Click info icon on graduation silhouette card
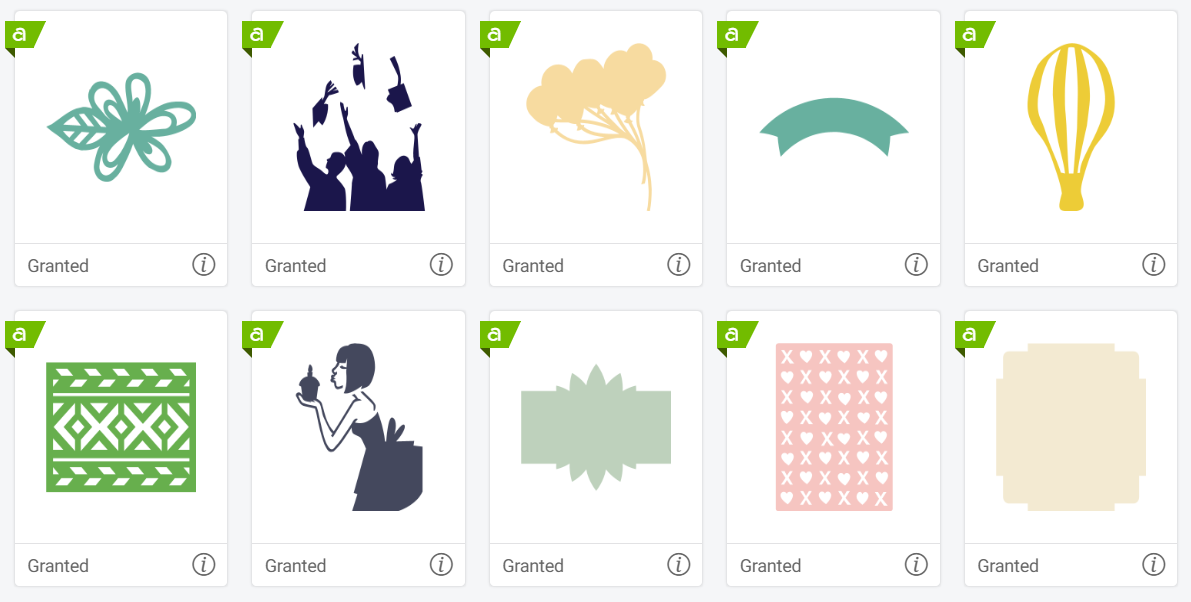The width and height of the screenshot is (1191, 602). [441, 265]
